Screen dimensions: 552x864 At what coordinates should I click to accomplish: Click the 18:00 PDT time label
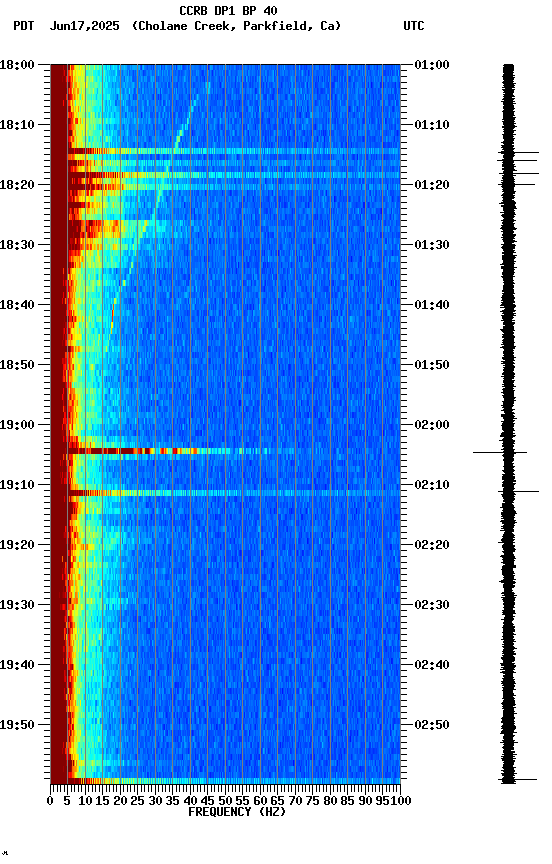[17, 65]
